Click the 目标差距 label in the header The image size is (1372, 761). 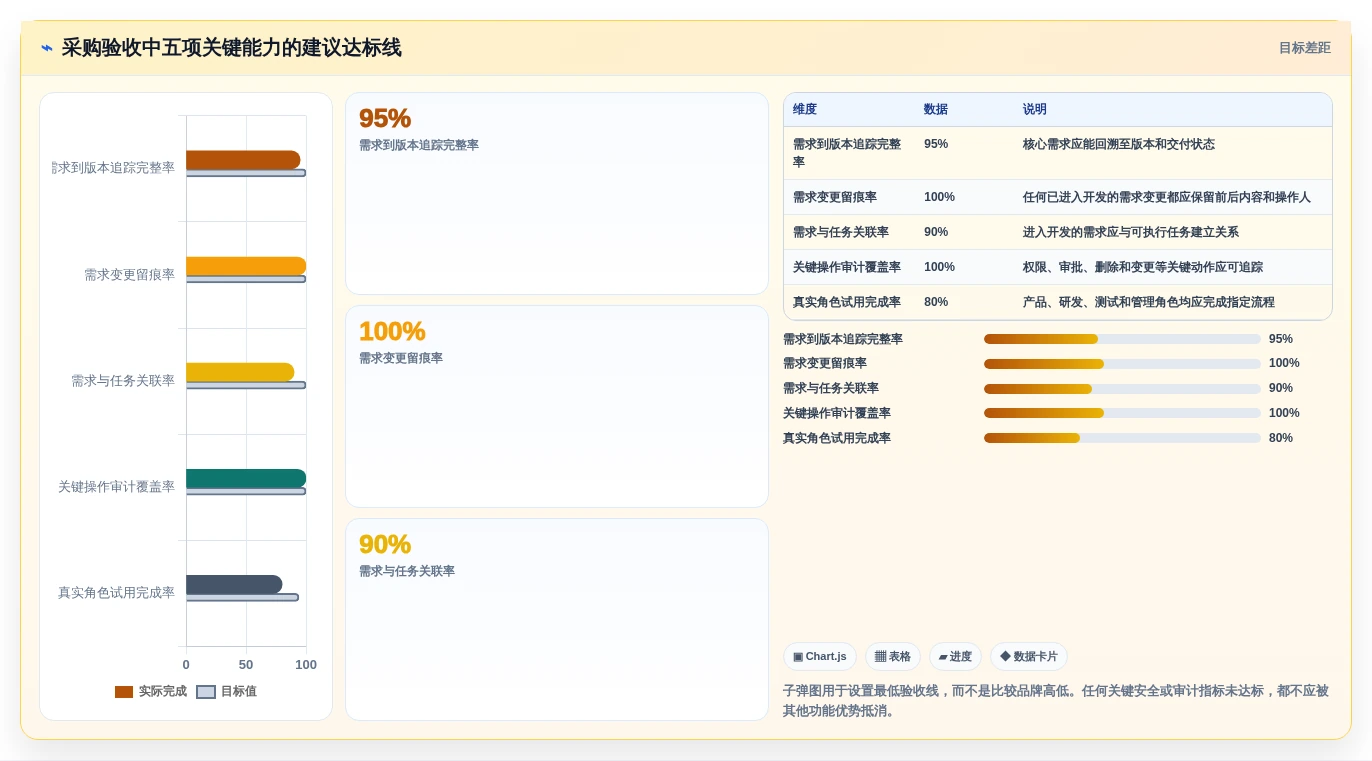1304,48
